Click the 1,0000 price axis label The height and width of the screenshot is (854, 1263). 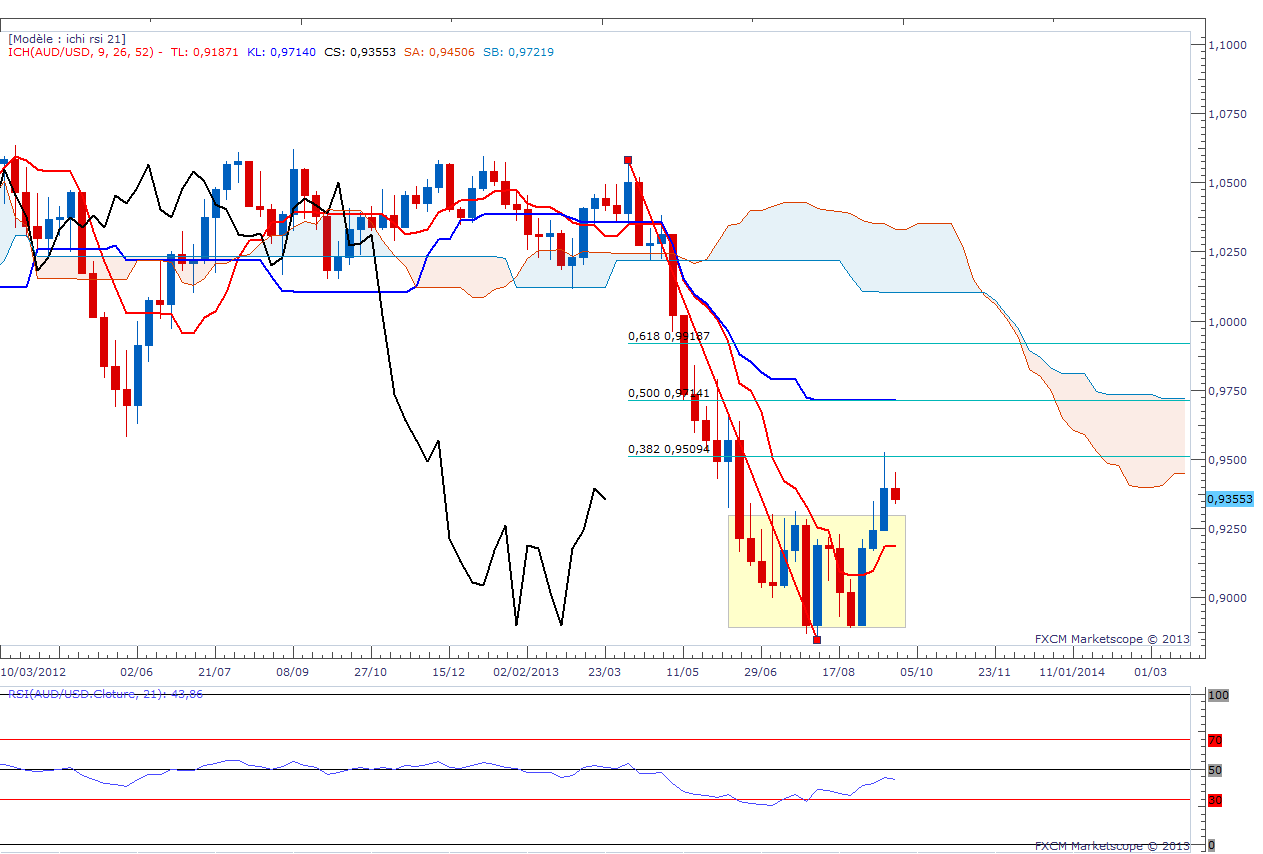click(1227, 322)
